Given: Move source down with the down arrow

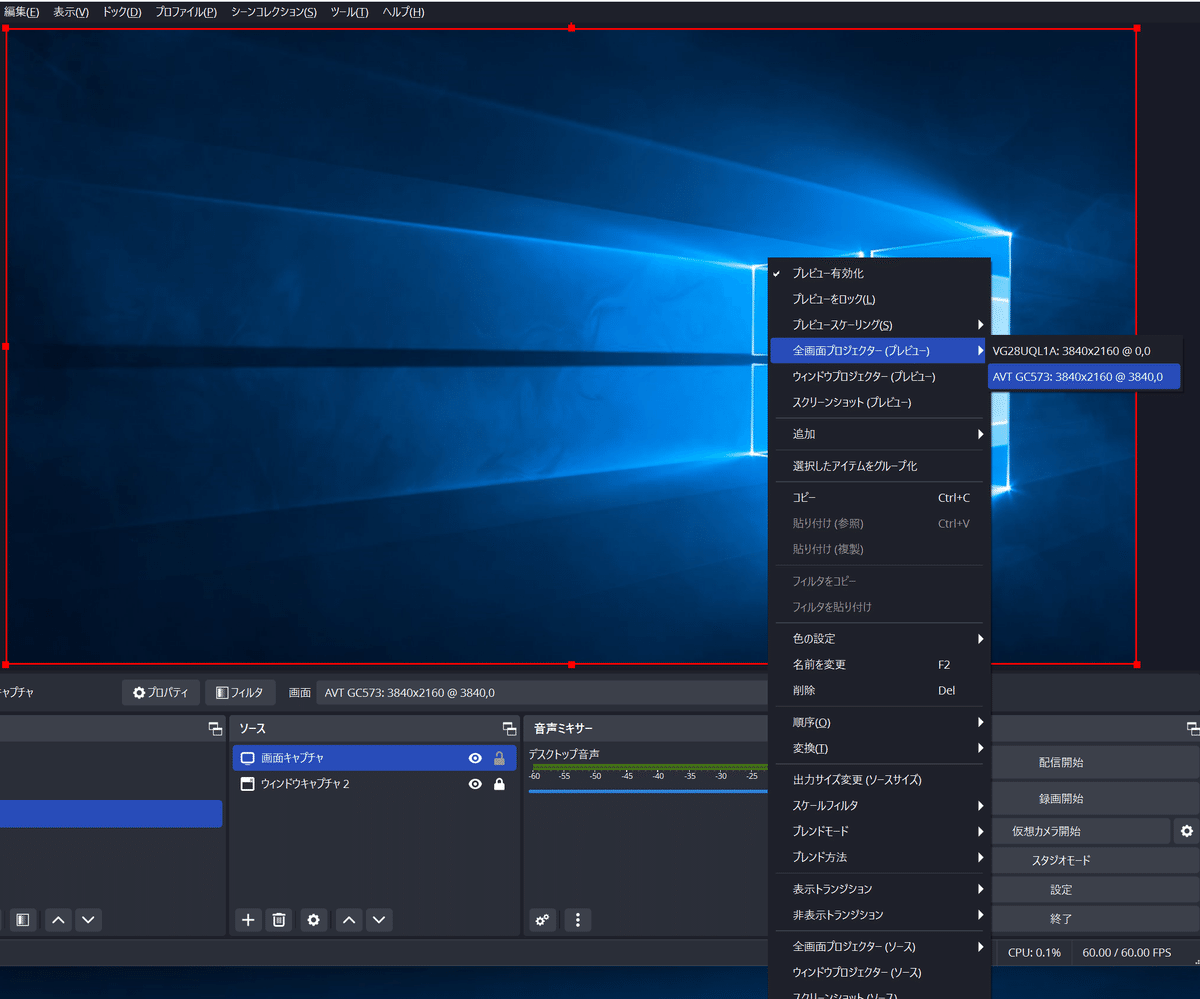Looking at the screenshot, I should (378, 920).
